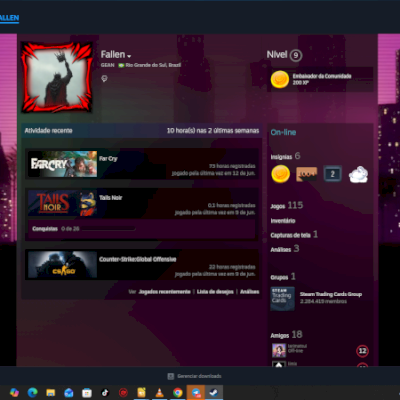The width and height of the screenshot is (400, 400).
Task: Open the Tails Noir game thumbnail
Action: tap(62, 203)
